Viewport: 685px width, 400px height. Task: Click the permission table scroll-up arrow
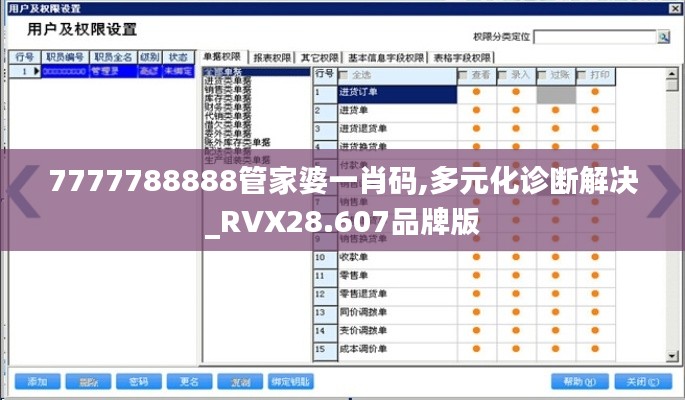point(672,73)
